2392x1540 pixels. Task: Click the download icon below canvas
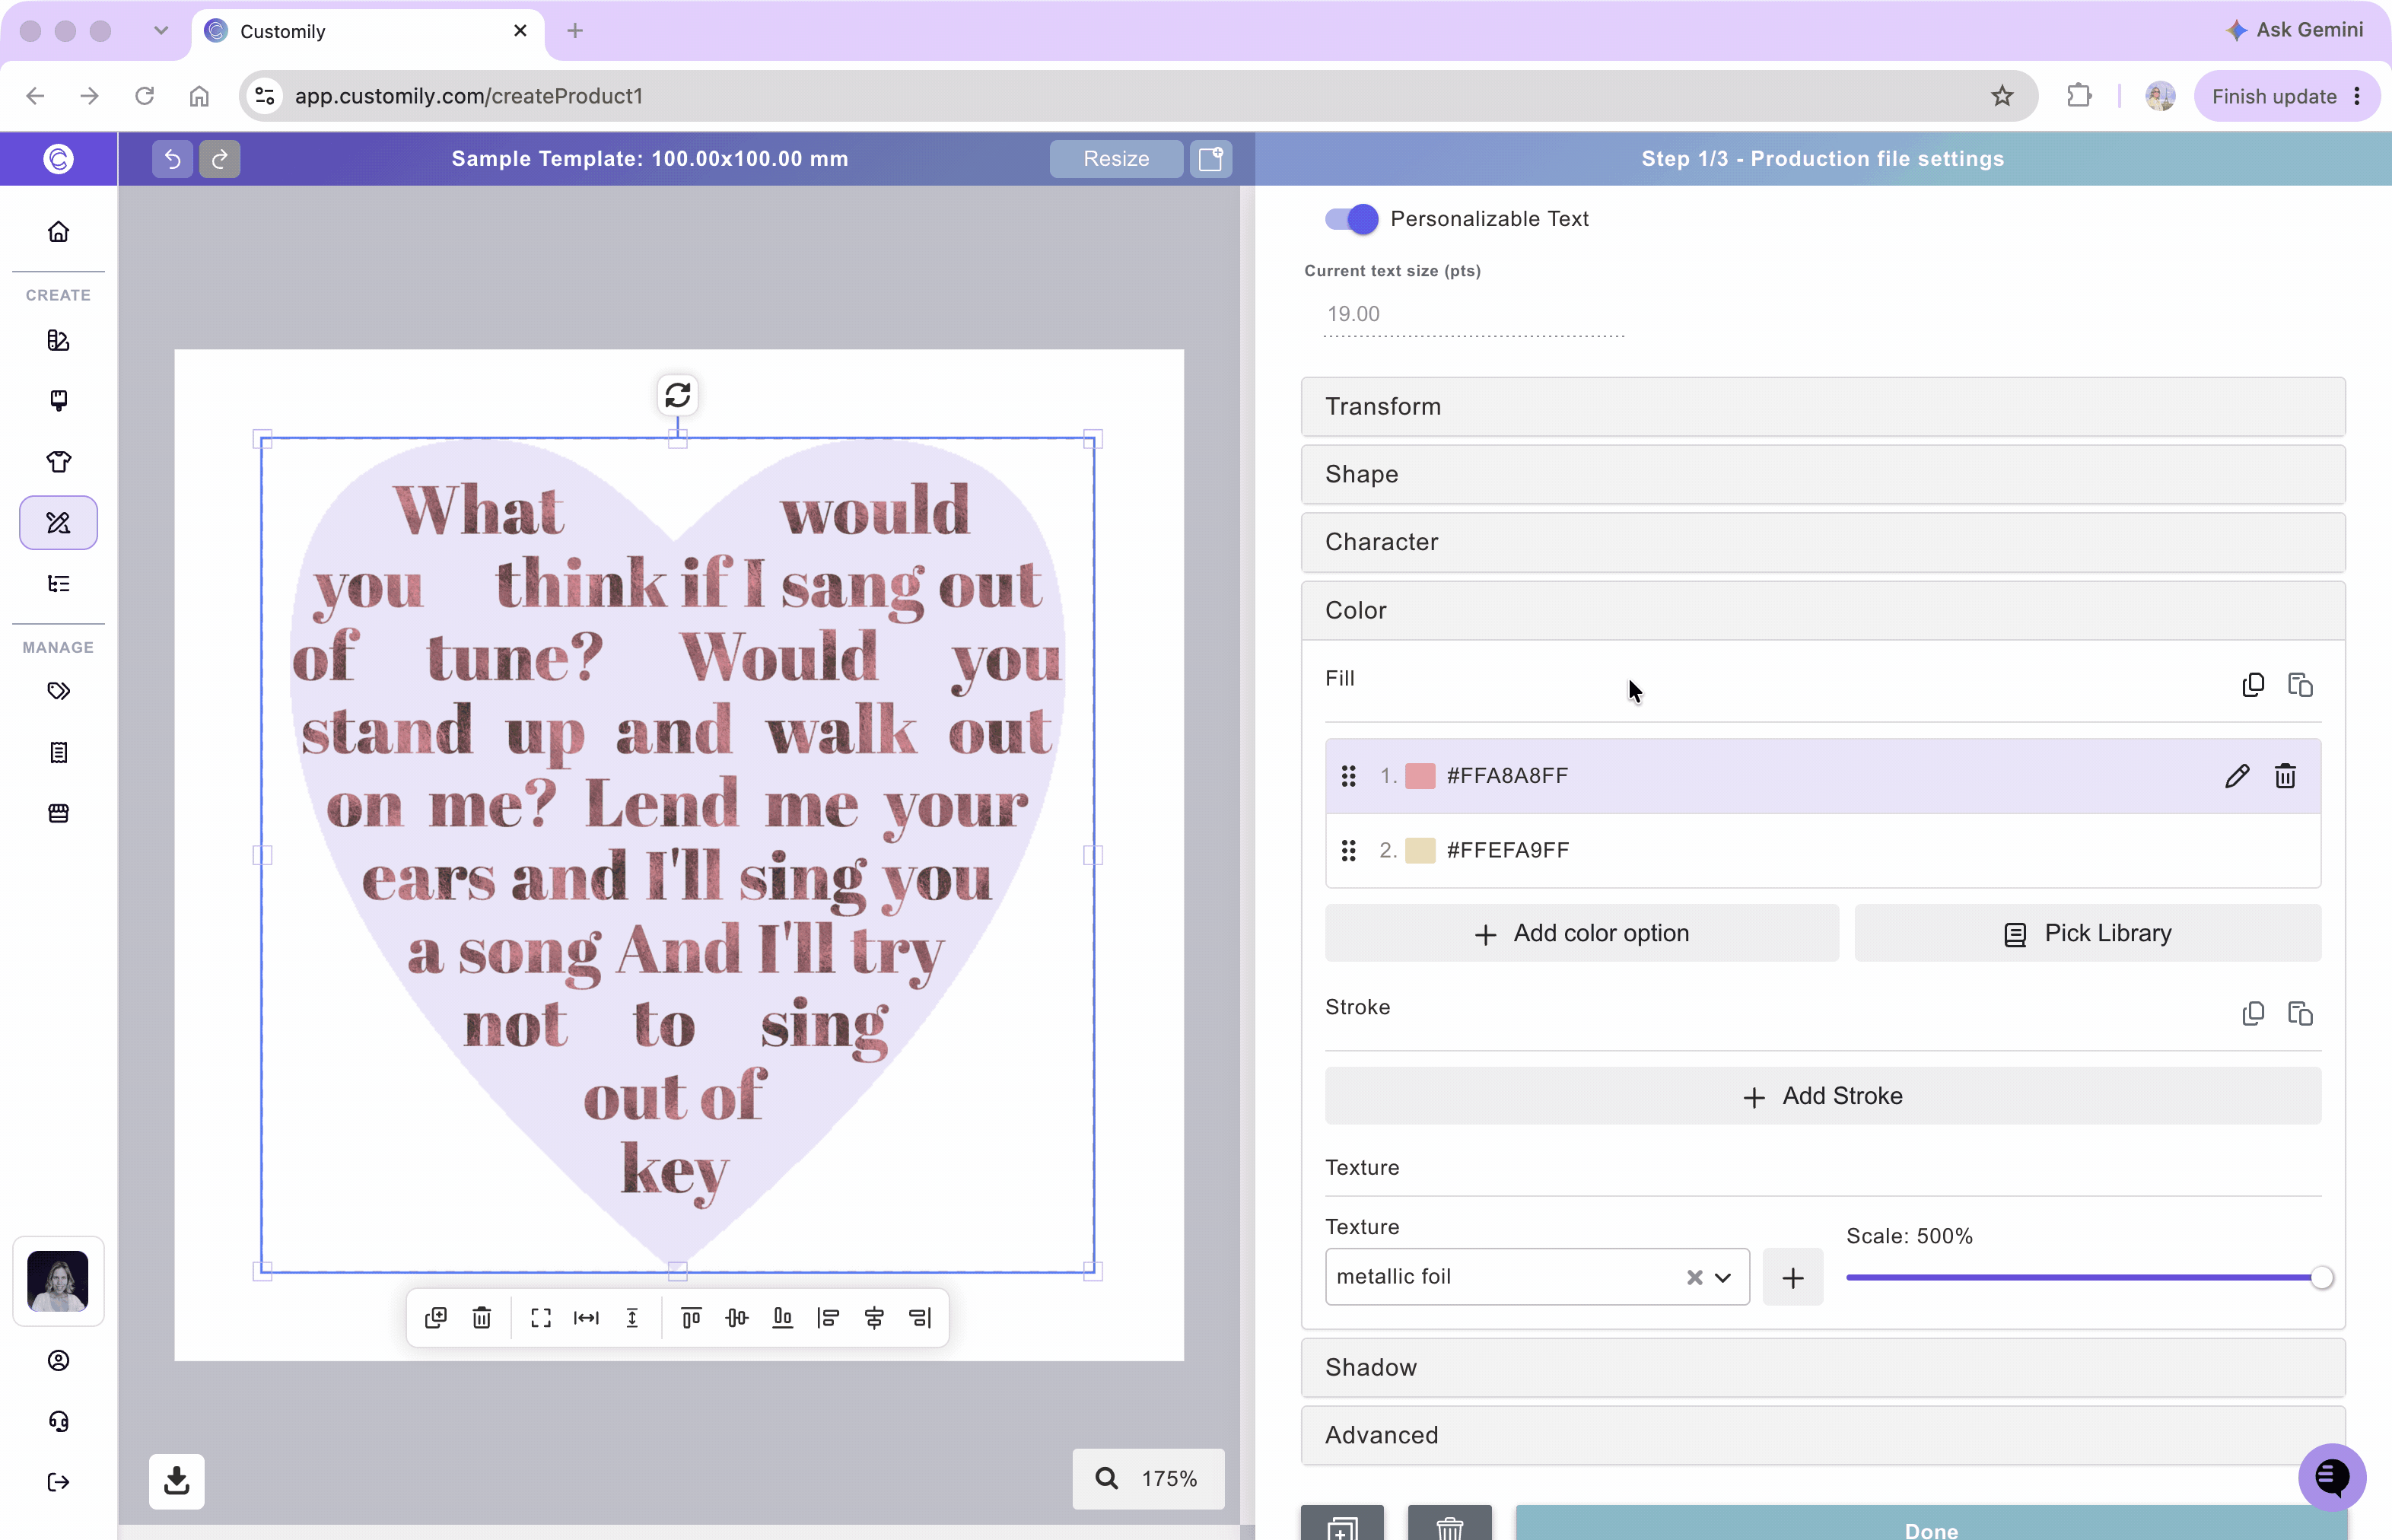[x=177, y=1481]
